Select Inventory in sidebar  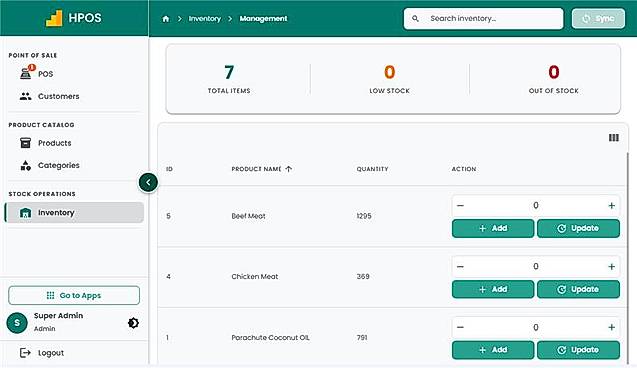pyautogui.click(x=74, y=212)
